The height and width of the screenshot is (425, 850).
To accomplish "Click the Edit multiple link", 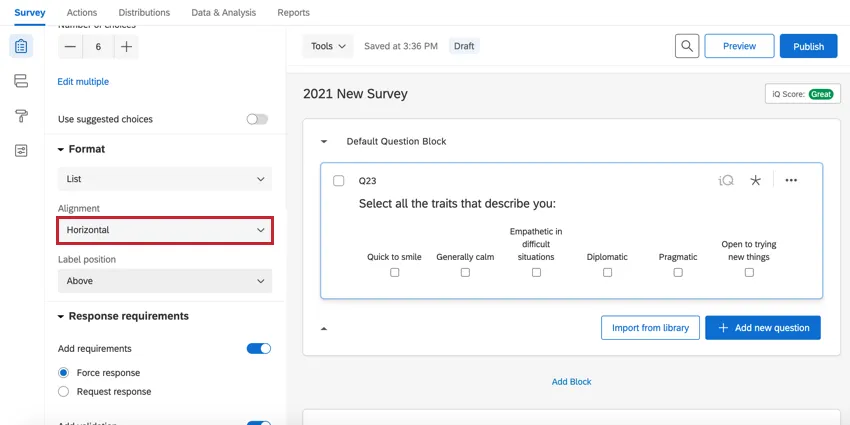I will click(x=83, y=82).
